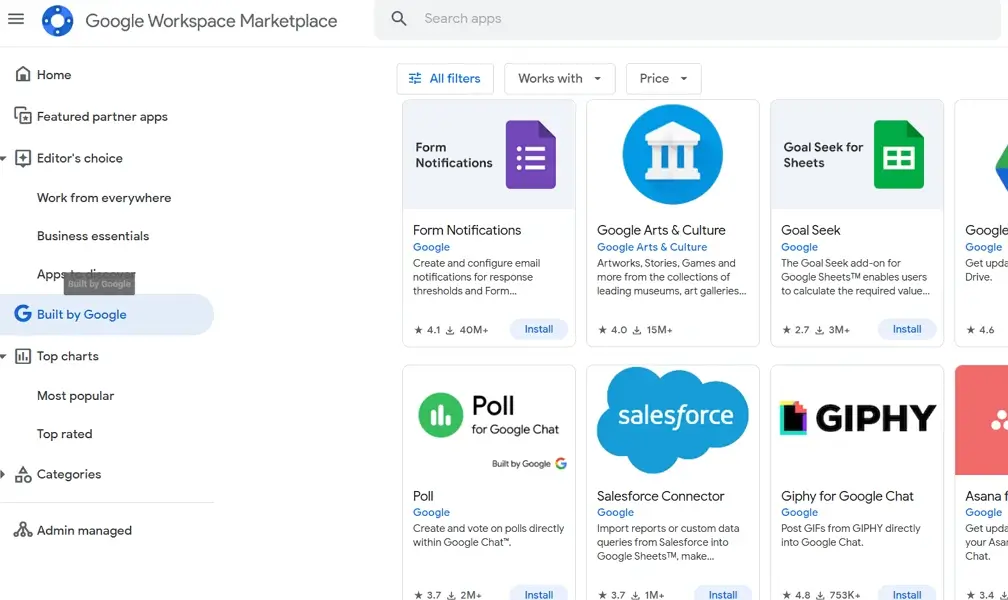
Task: Open the Form Notifications title
Action: pos(467,230)
